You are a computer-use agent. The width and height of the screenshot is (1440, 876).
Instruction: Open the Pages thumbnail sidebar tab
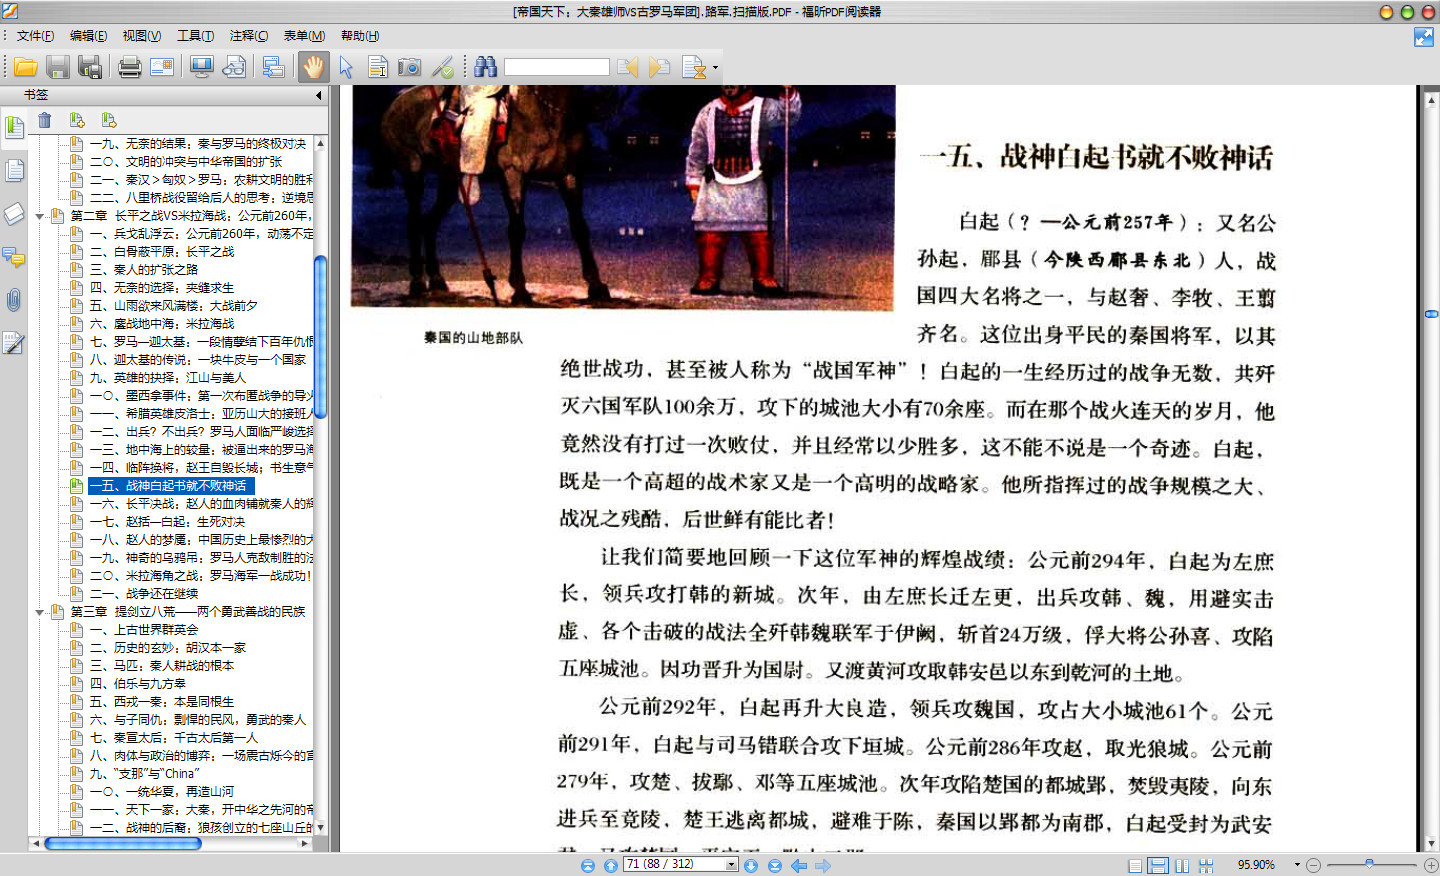[14, 171]
